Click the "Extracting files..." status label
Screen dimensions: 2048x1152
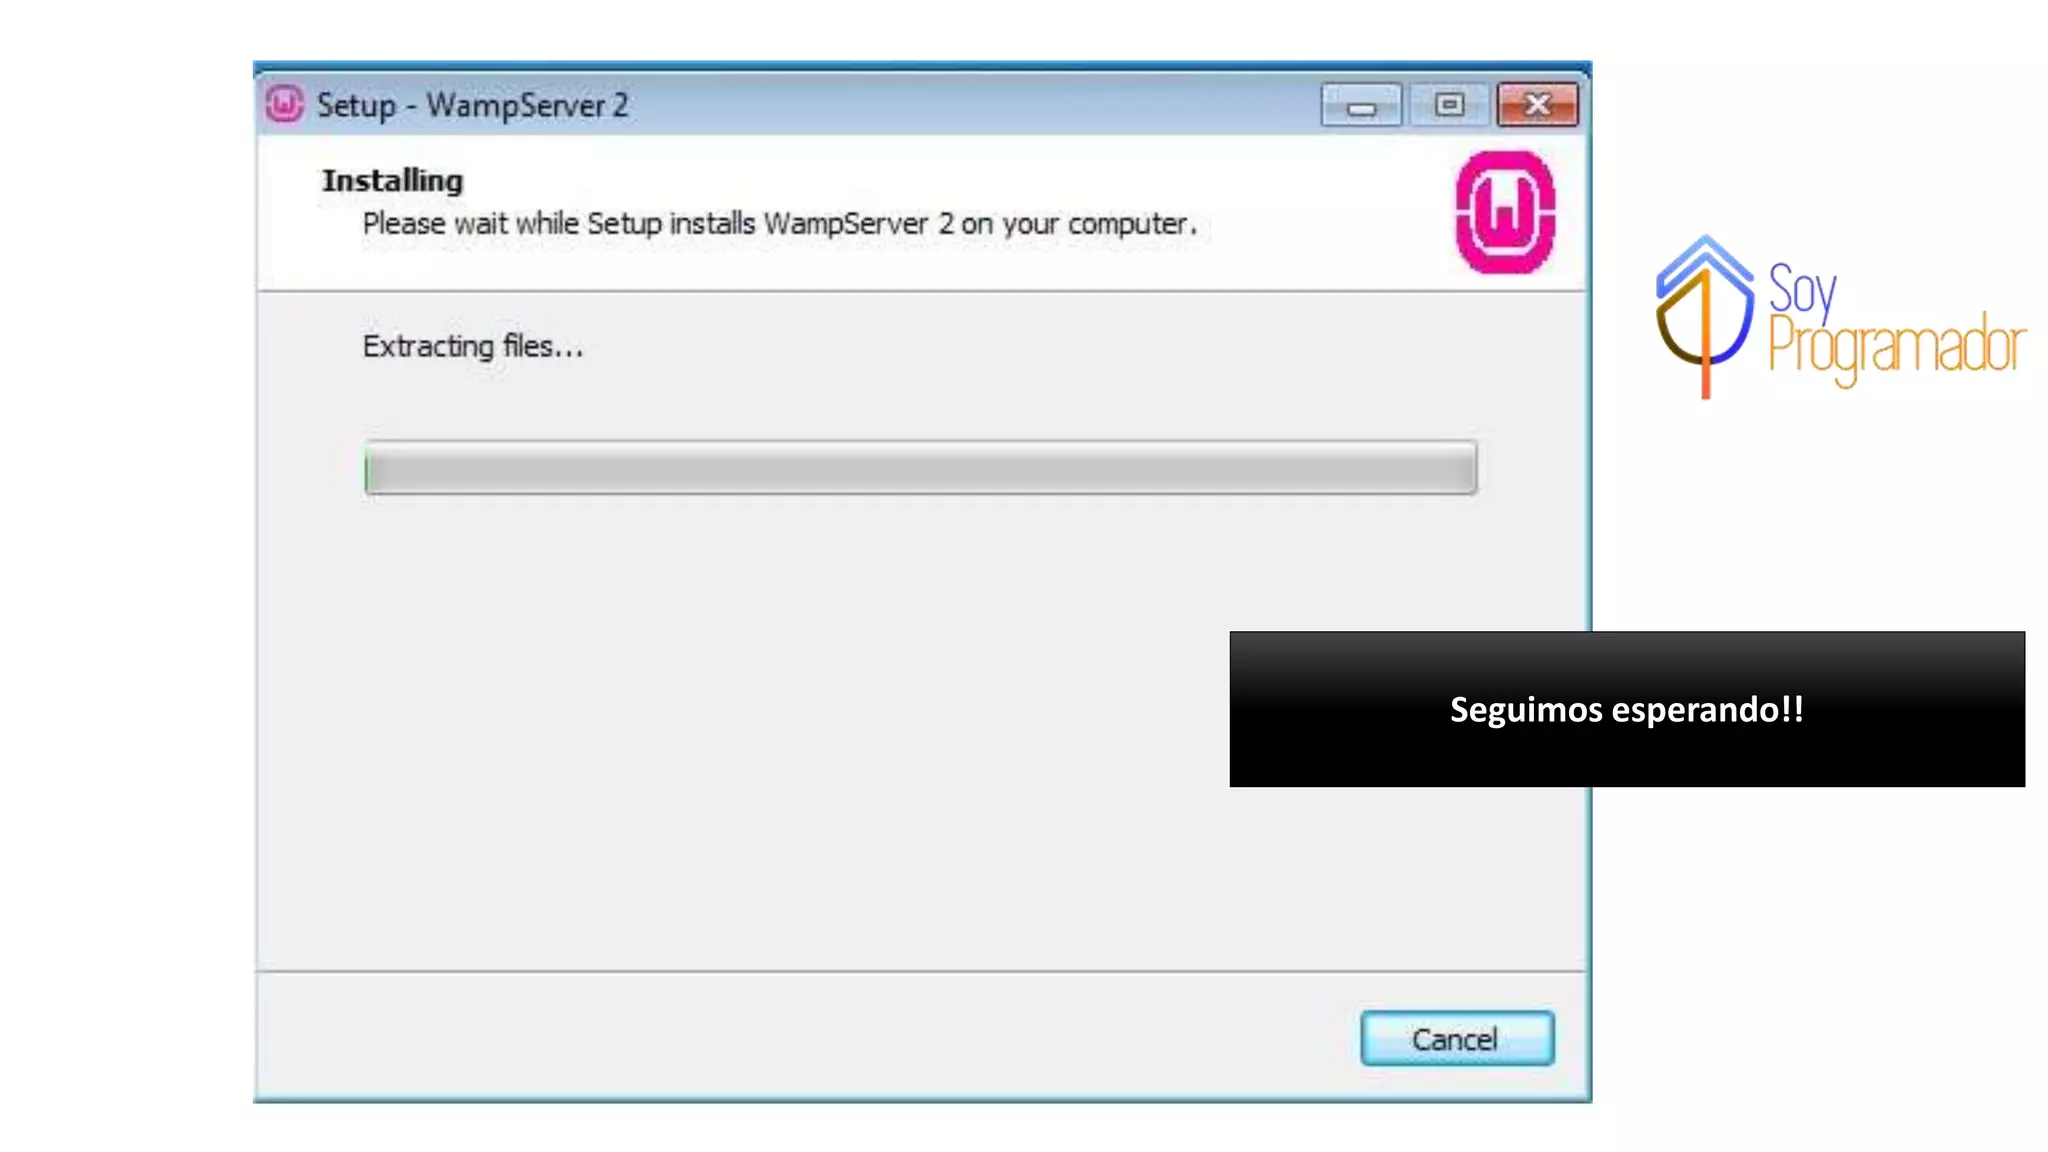472,346
